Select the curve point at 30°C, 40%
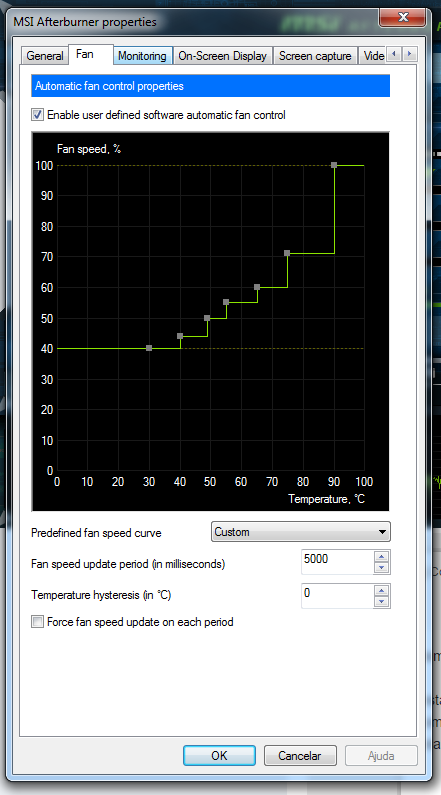 coord(149,348)
